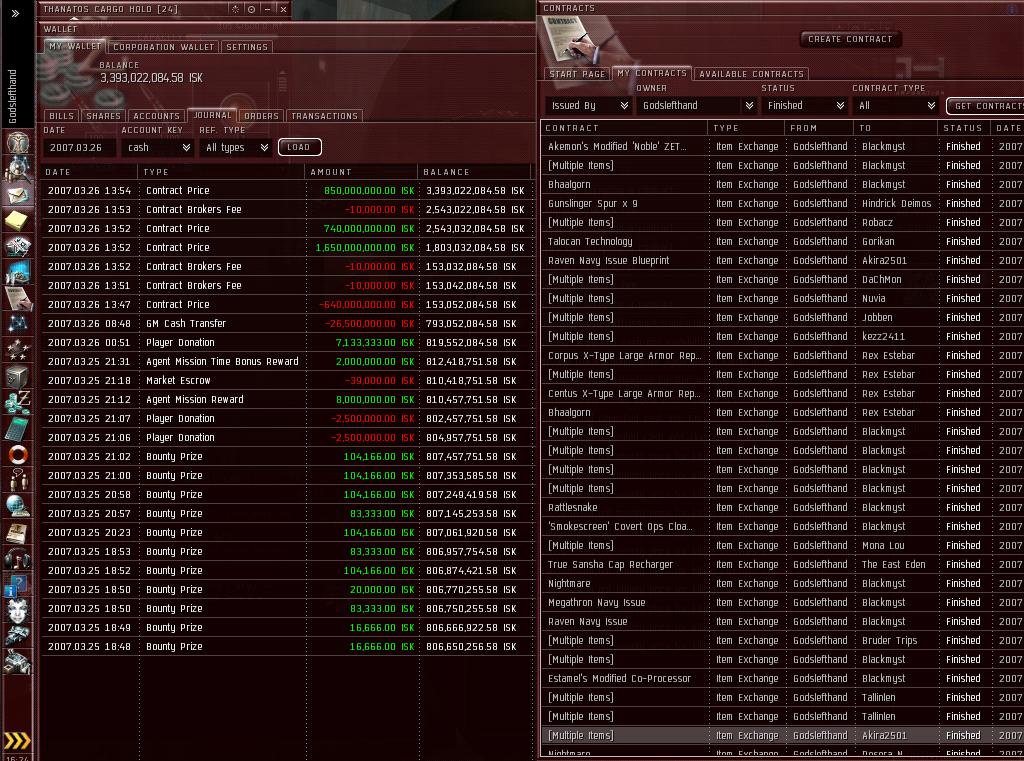This screenshot has height=761, width=1024.
Task: Open the globe browser icon
Action: click(x=18, y=506)
